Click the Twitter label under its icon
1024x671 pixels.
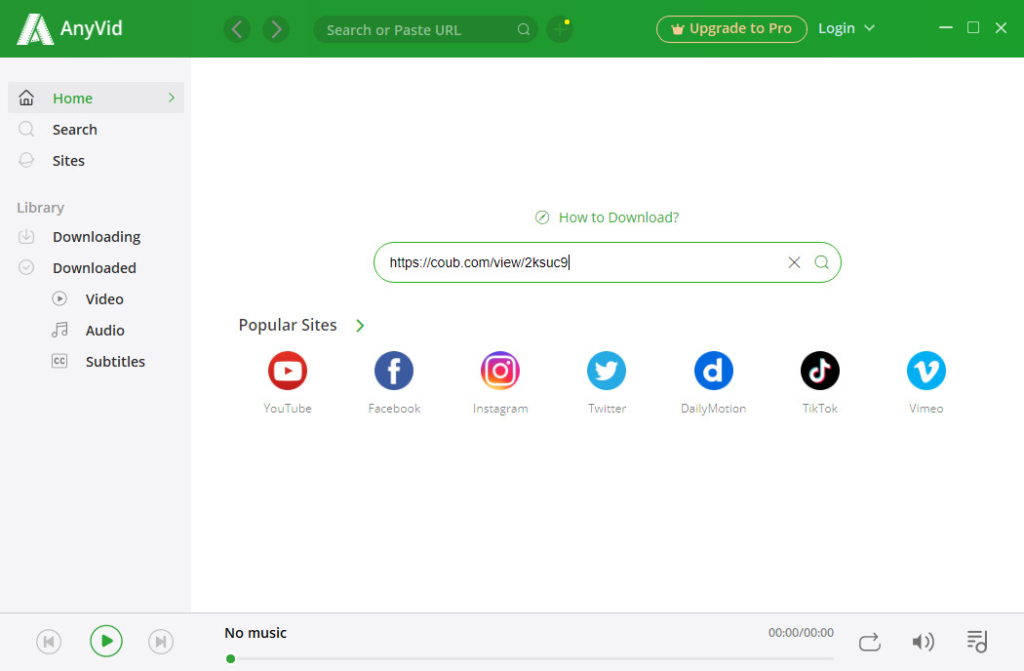(607, 408)
